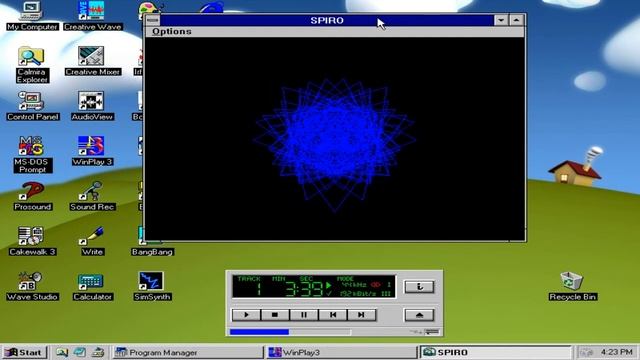Click the spirograph drawing in SPIRO

click(x=335, y=145)
